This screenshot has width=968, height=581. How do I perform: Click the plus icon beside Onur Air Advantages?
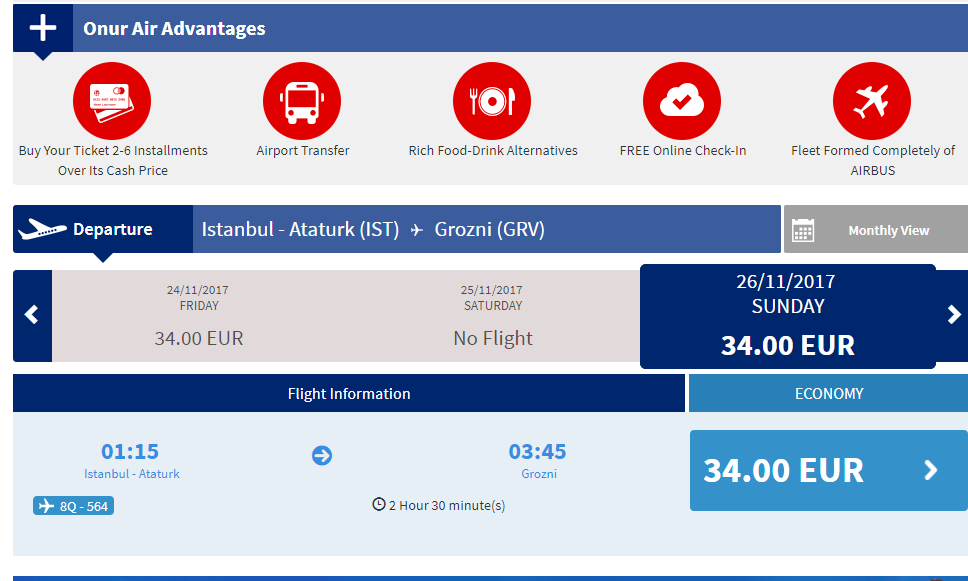(x=43, y=28)
